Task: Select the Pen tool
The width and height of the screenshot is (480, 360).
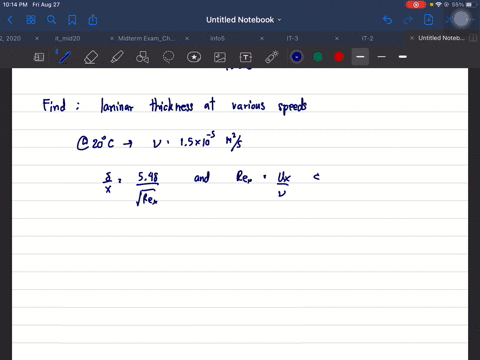Action: tap(65, 57)
